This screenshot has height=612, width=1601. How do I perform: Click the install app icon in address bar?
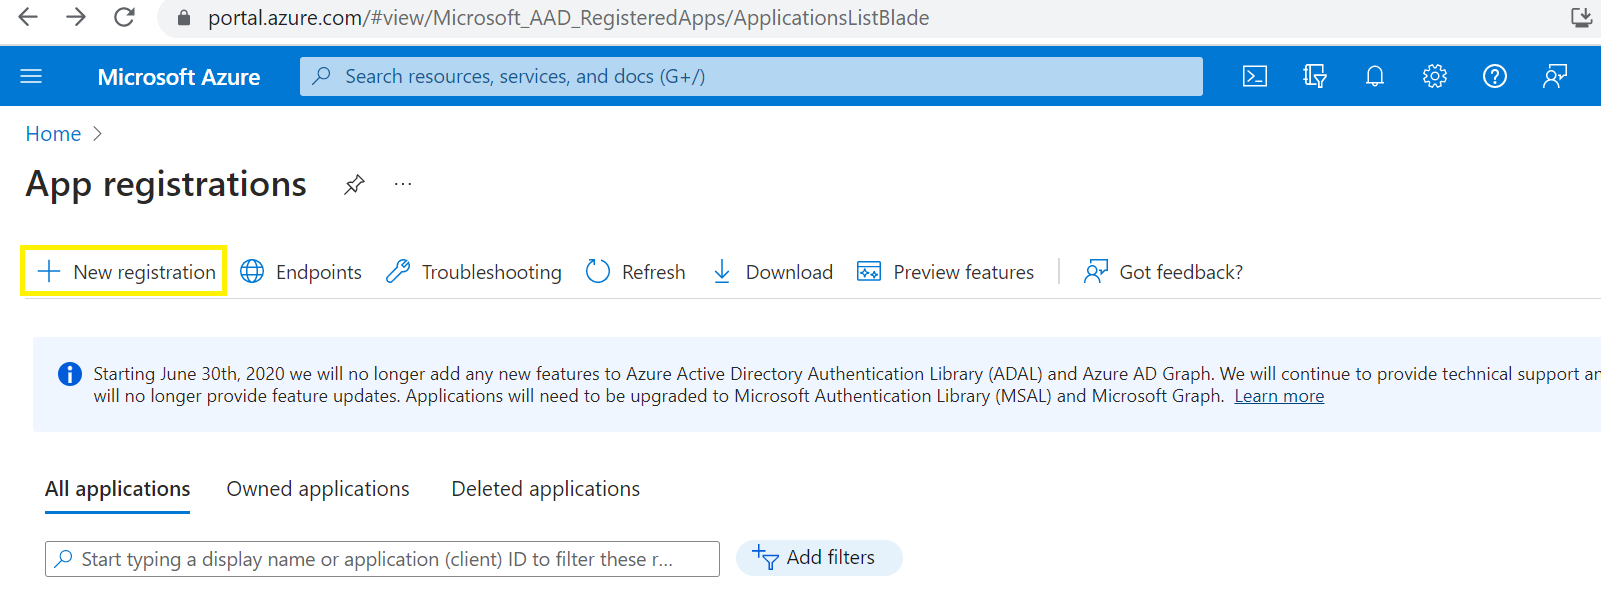click(1581, 17)
